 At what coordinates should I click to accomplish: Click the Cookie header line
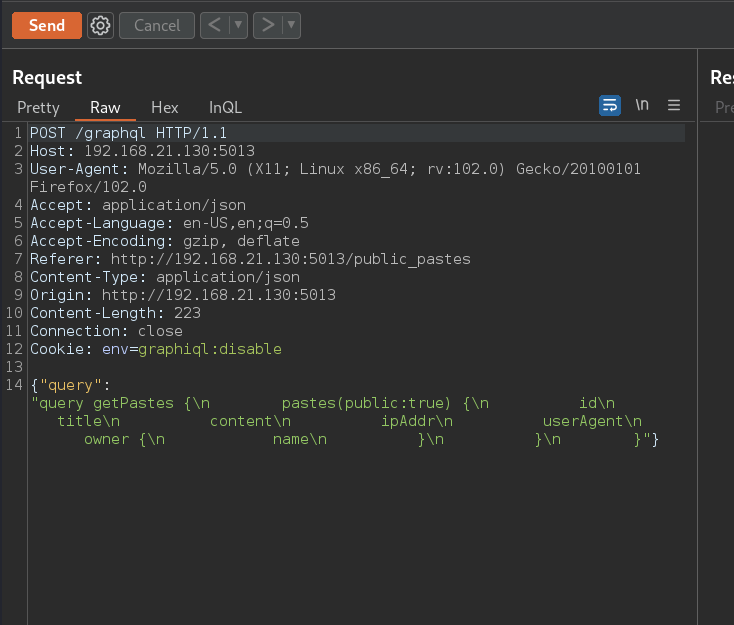click(155, 349)
